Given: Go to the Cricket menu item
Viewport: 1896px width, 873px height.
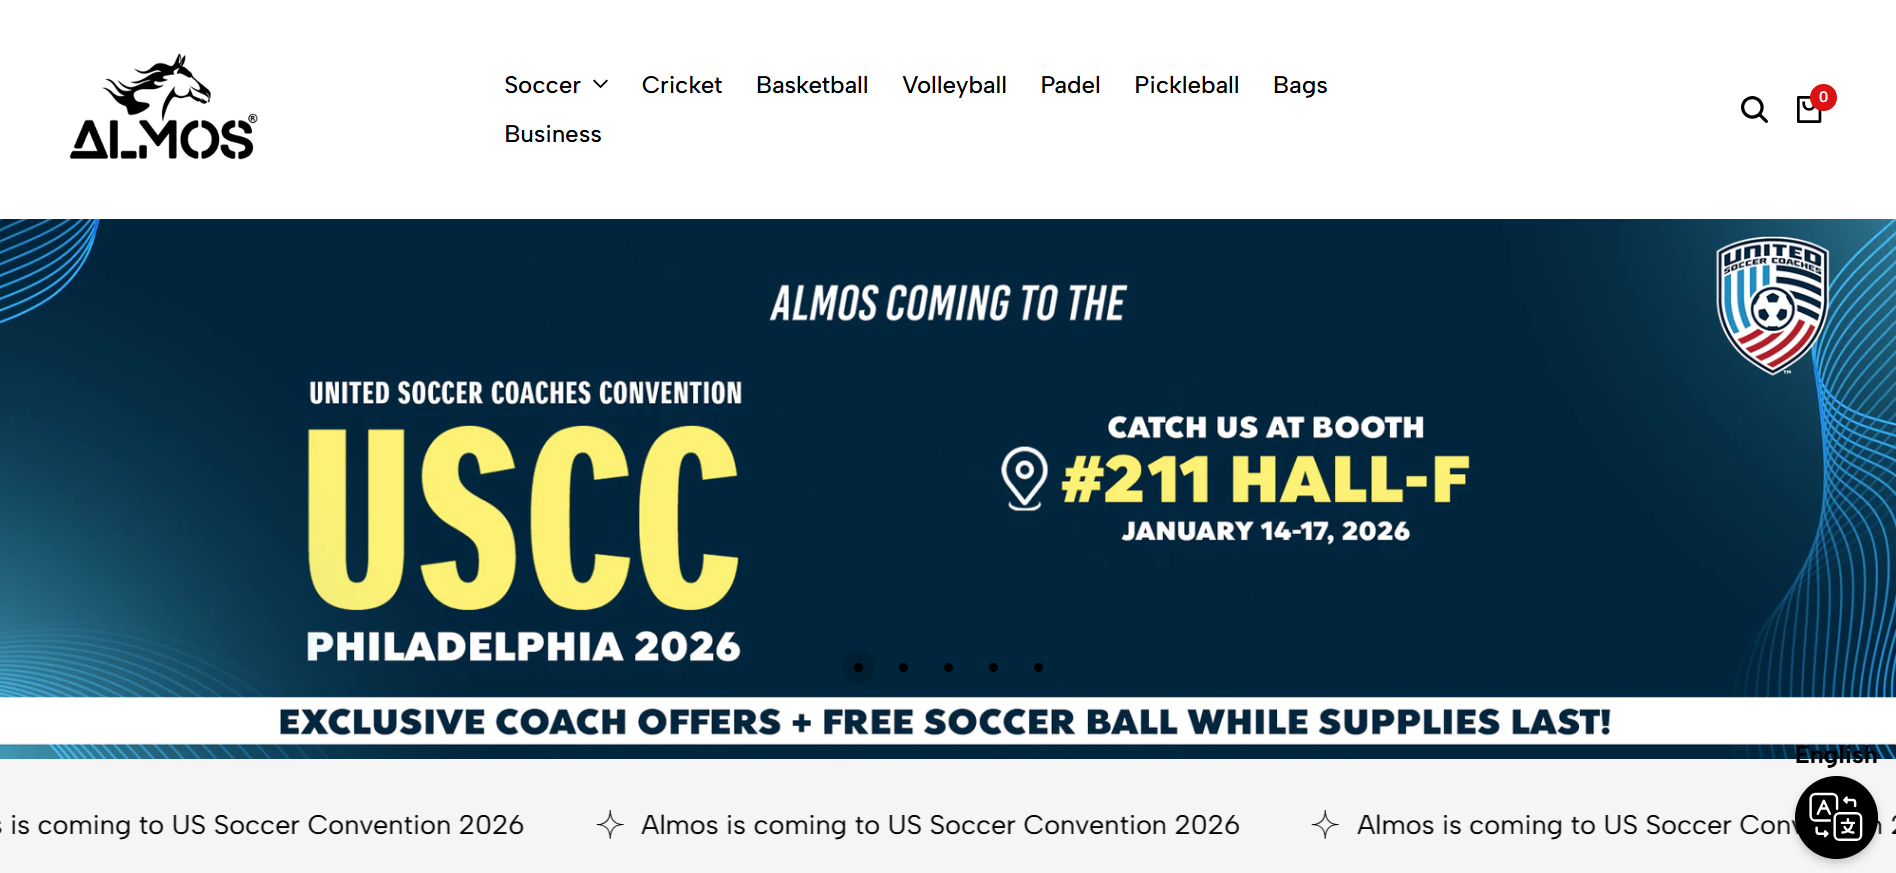Looking at the screenshot, I should (x=681, y=85).
